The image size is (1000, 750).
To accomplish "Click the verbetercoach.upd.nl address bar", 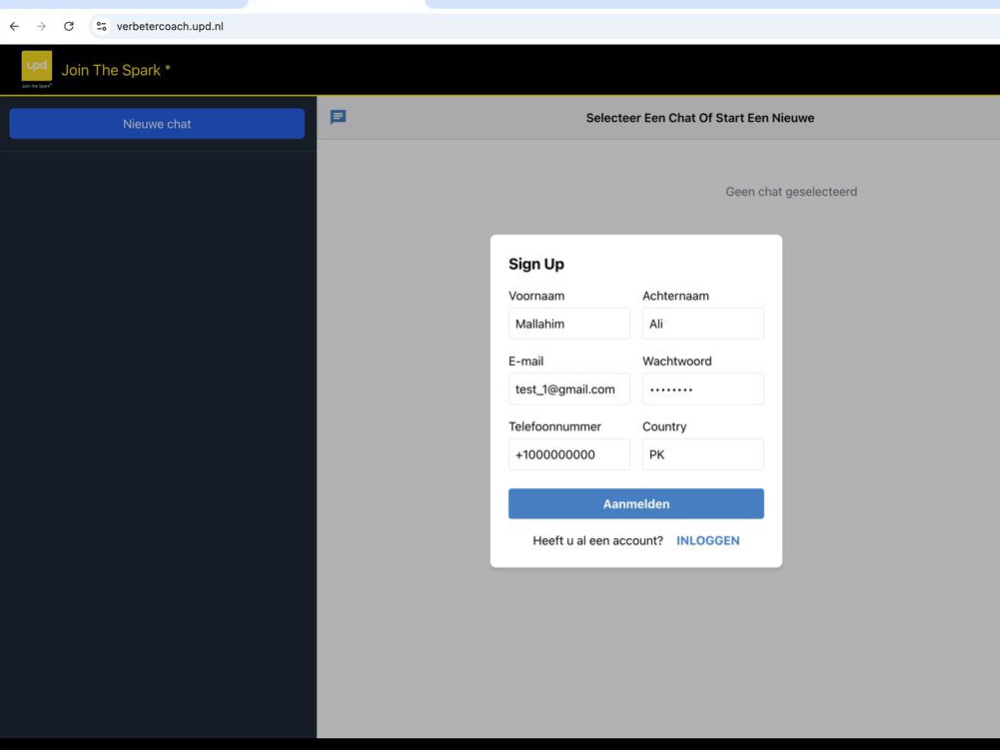I will (170, 26).
